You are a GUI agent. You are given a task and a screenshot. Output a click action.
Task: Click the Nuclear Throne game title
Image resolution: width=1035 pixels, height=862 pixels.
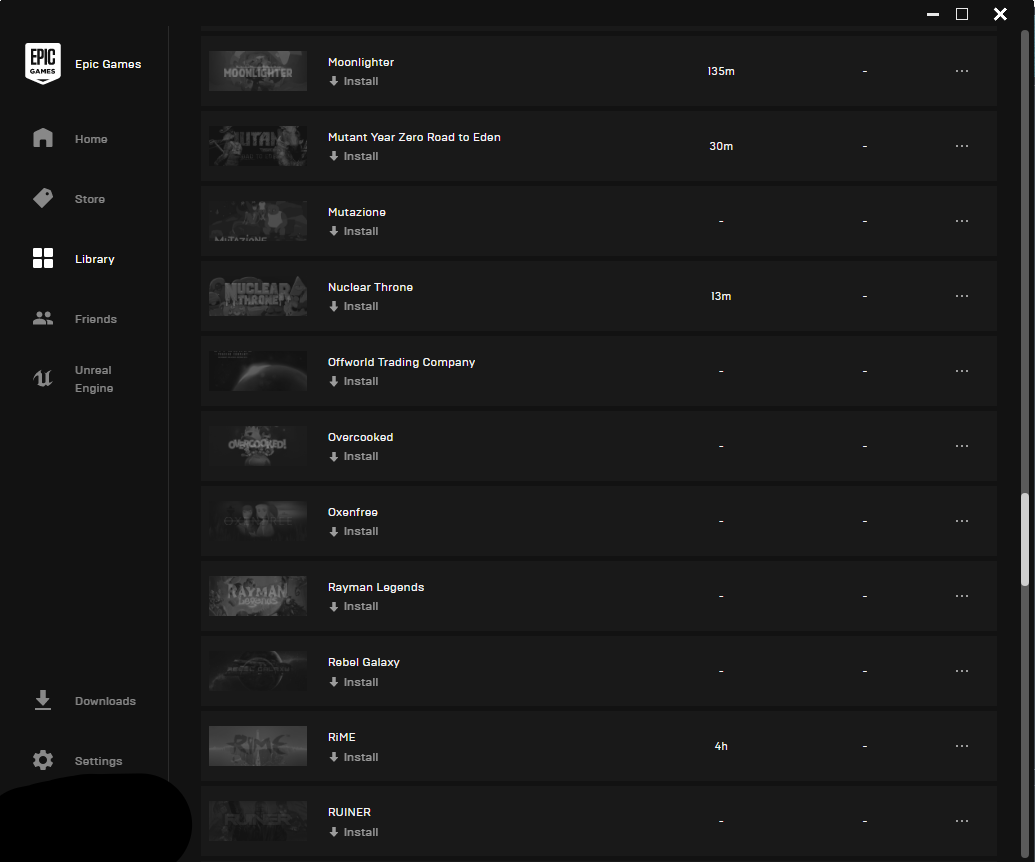pyautogui.click(x=370, y=287)
